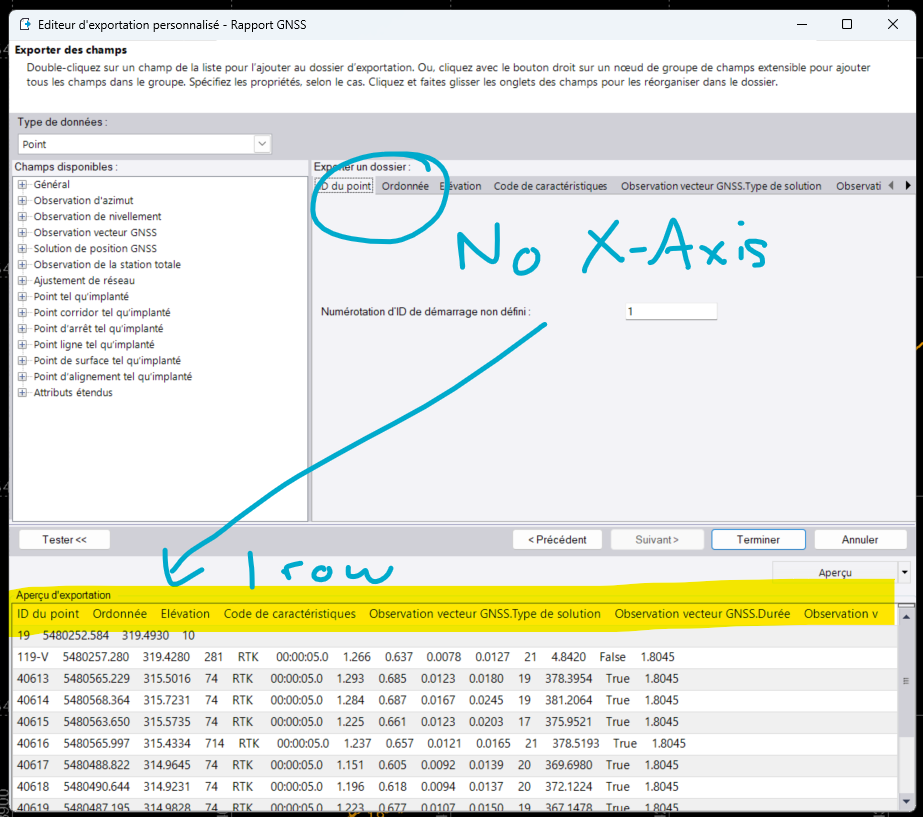This screenshot has width=923, height=817.
Task: Select preview row 40615
Action: coord(454,722)
